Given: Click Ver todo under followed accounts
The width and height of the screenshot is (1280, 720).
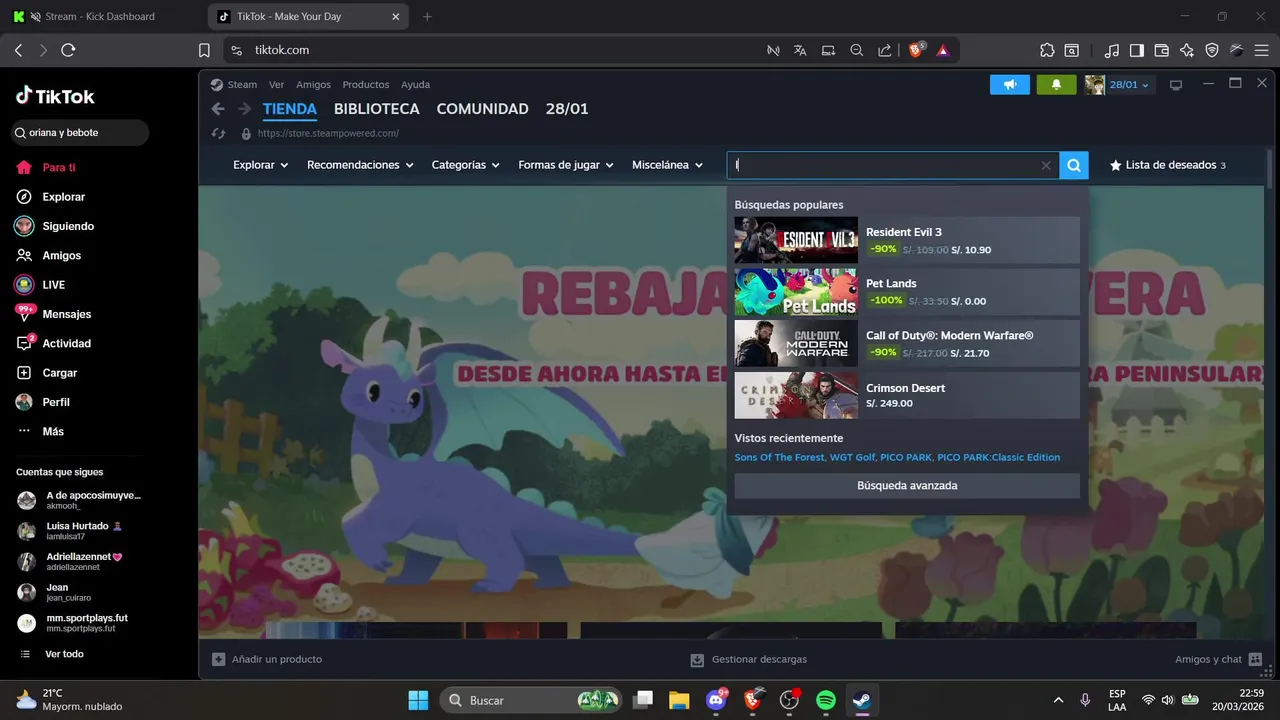Looking at the screenshot, I should [x=64, y=654].
